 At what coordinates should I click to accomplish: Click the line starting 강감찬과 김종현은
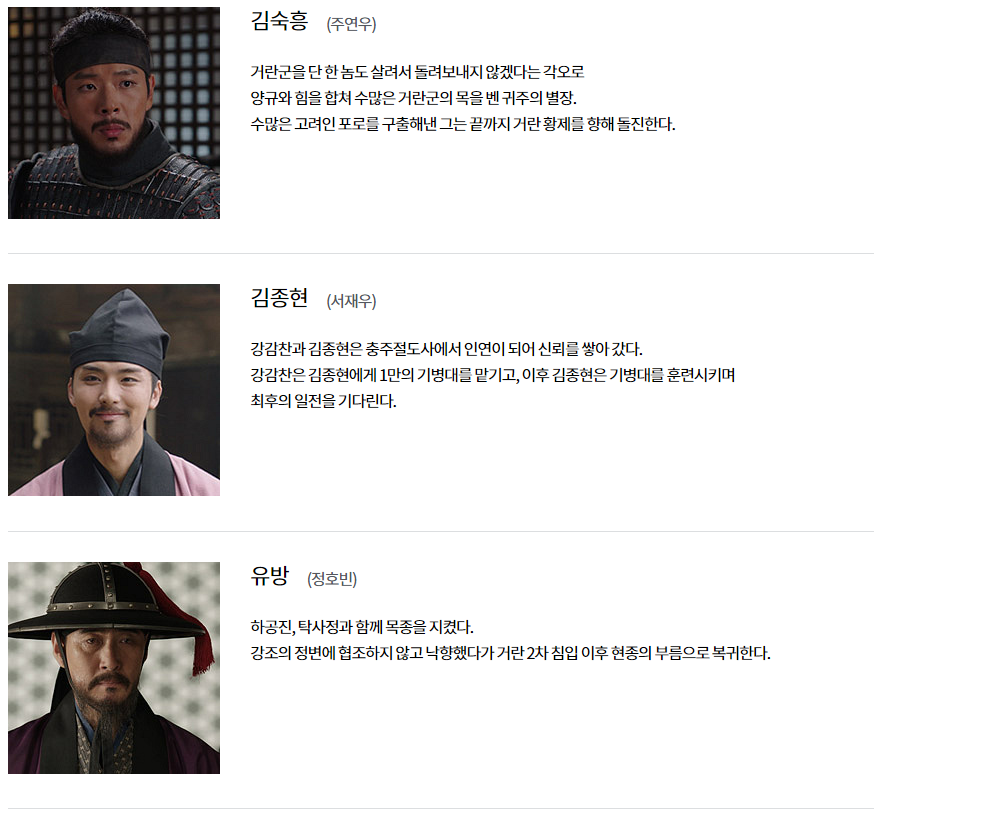point(447,349)
